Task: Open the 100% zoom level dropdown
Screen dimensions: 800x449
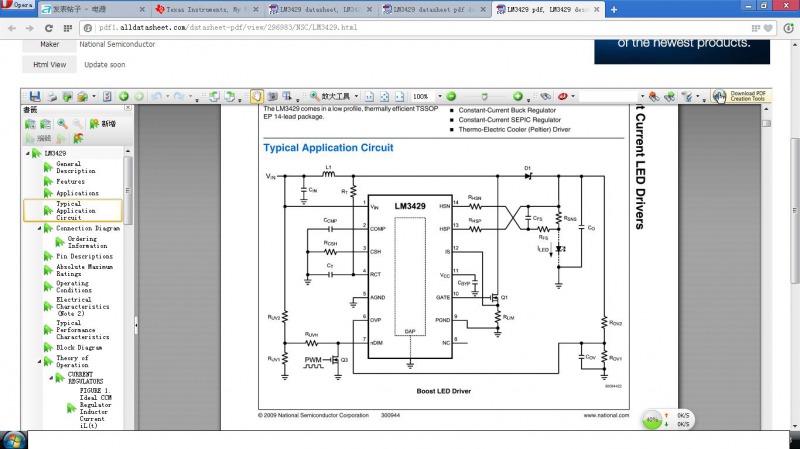Action: pos(440,96)
